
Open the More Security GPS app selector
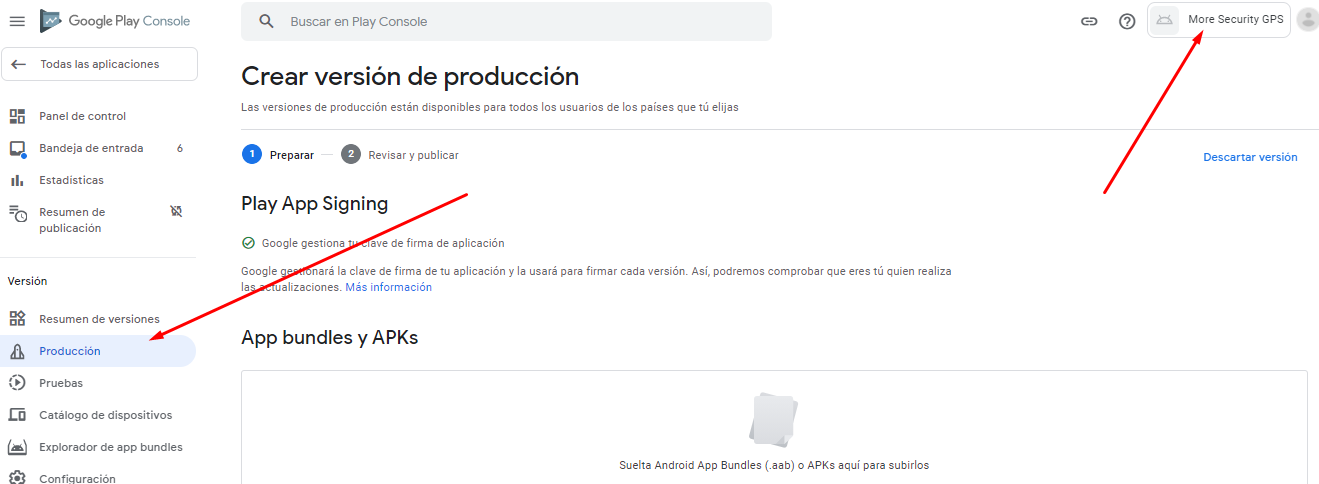coord(1219,20)
